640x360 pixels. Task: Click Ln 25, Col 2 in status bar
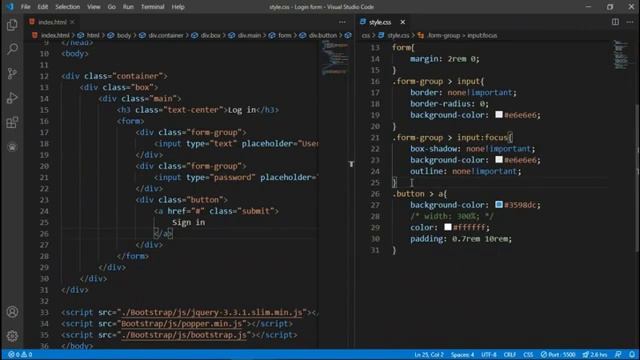tap(429, 355)
